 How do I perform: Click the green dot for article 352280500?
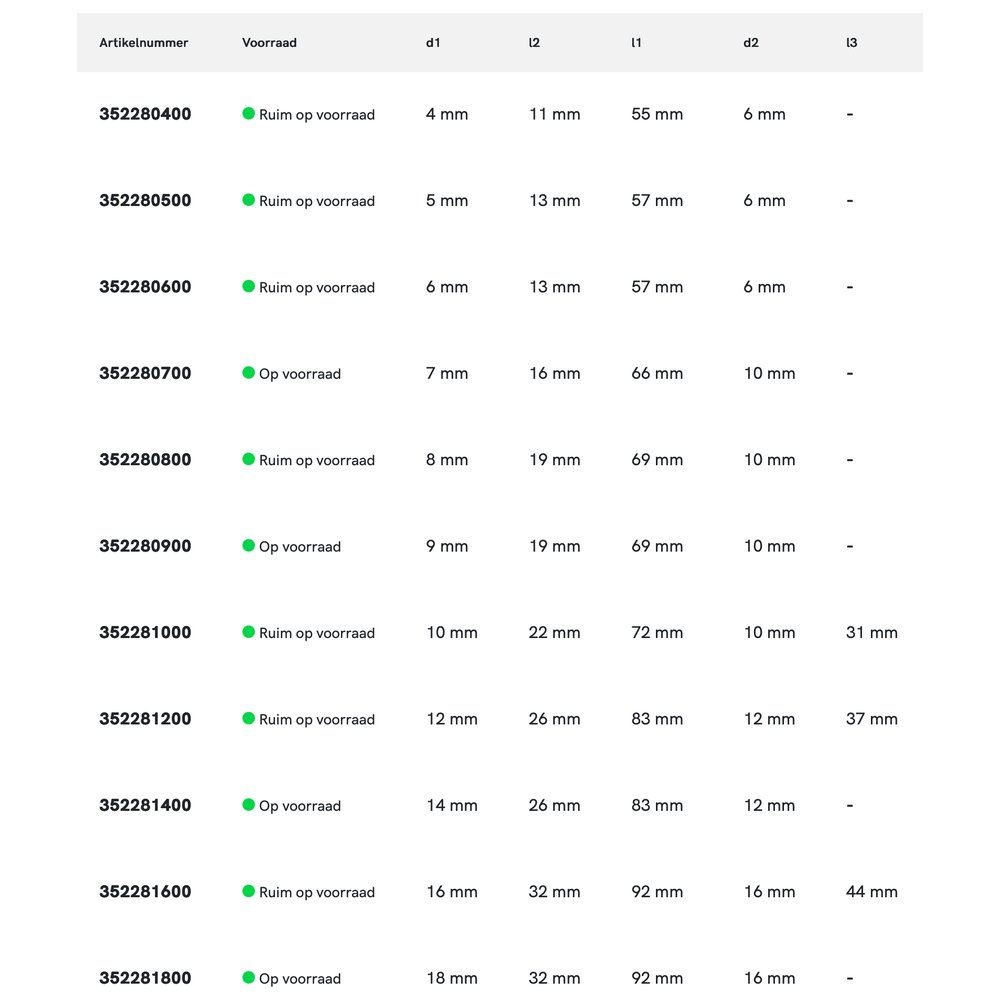(x=249, y=200)
